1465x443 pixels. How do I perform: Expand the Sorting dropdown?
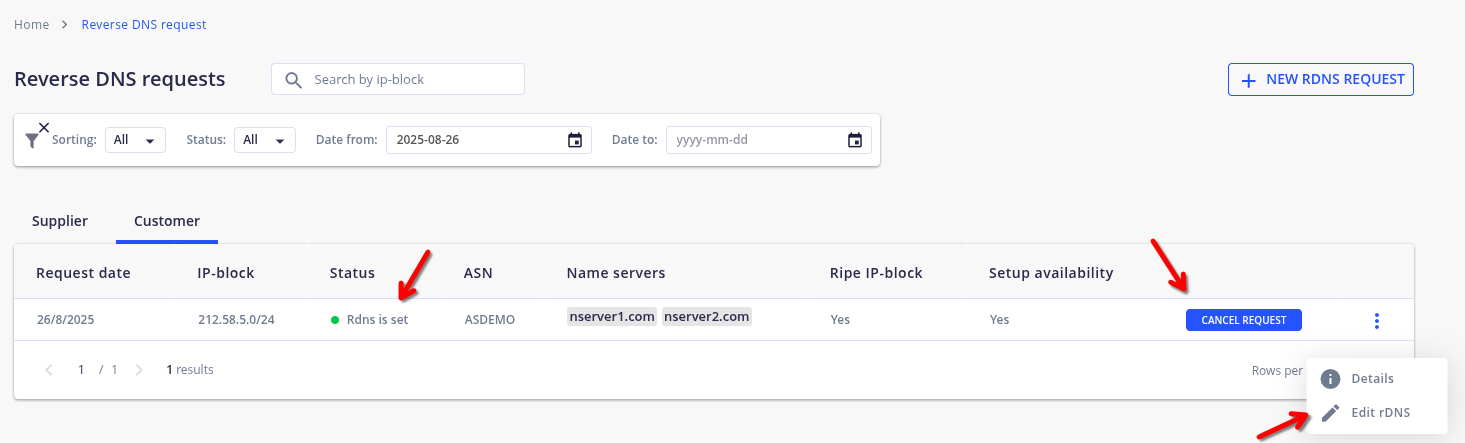point(135,140)
